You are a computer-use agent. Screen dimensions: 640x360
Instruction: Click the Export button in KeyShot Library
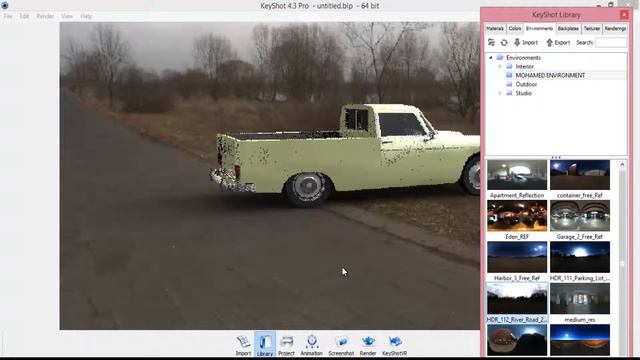point(558,42)
